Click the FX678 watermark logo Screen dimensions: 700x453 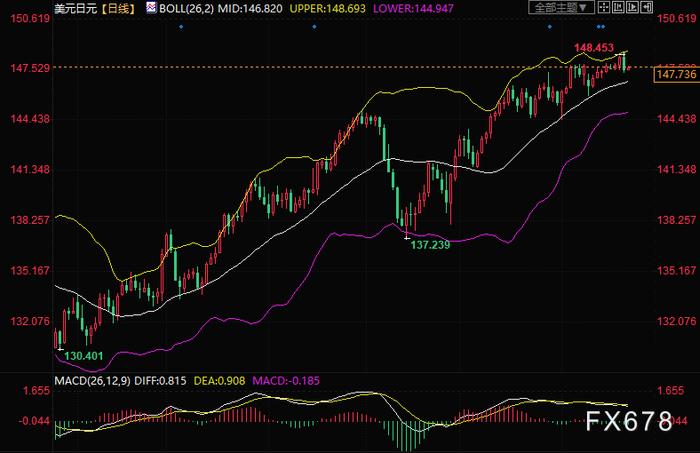point(629,421)
